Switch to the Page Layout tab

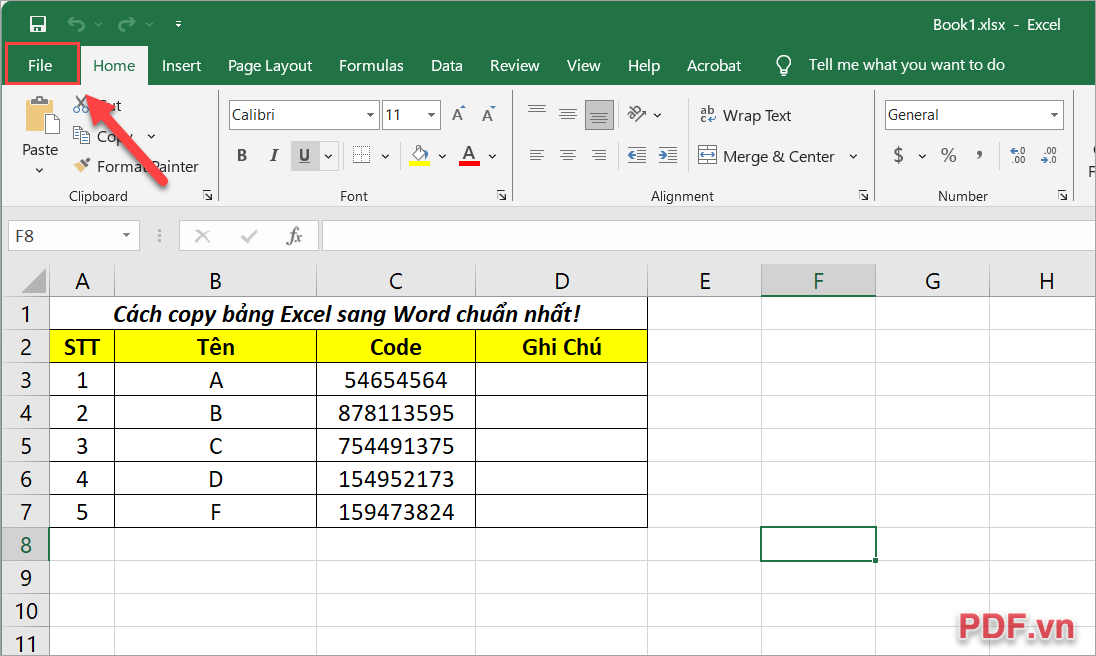click(270, 66)
